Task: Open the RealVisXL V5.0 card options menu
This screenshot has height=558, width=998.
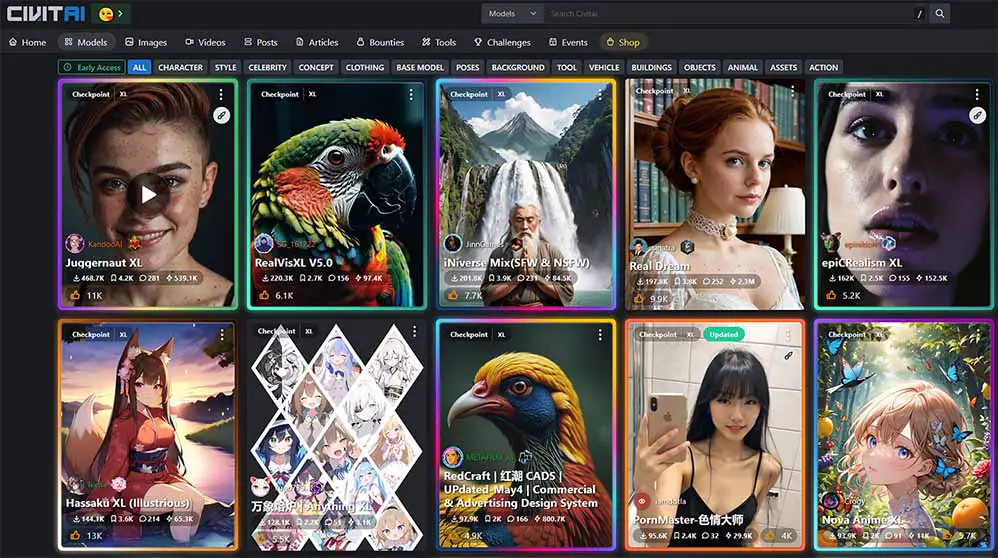Action: [411, 95]
